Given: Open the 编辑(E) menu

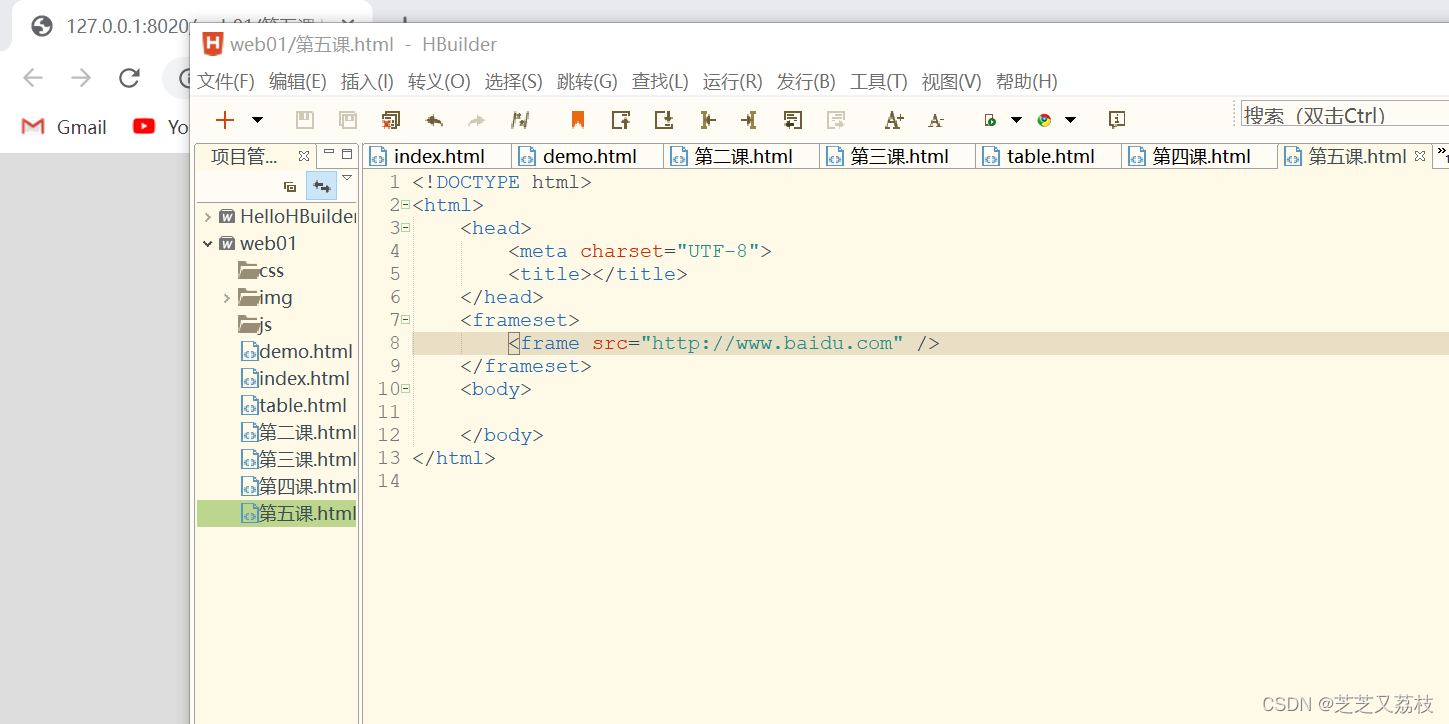Looking at the screenshot, I should point(298,81).
